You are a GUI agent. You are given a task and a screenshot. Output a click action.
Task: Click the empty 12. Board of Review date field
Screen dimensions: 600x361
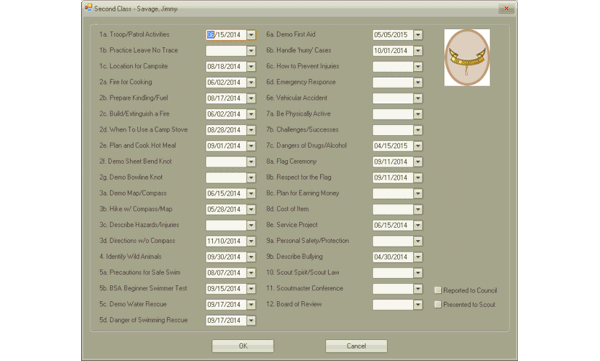393,305
